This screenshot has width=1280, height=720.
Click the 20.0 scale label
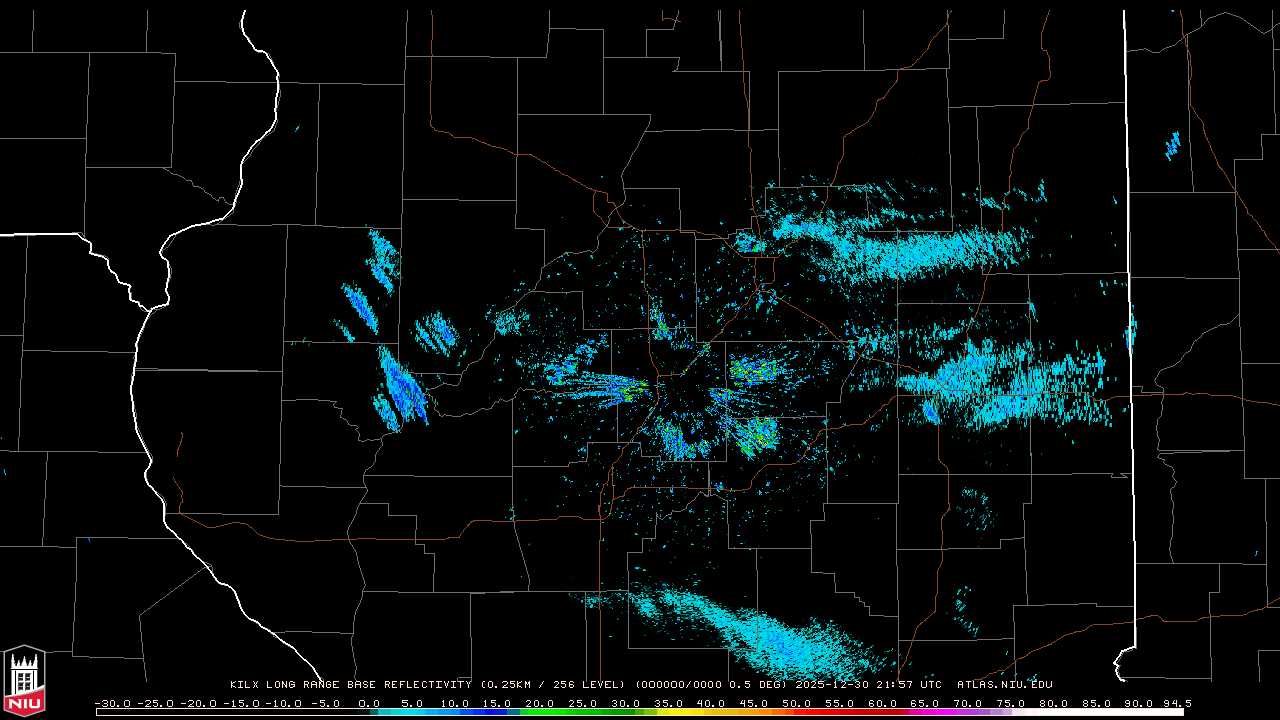[540, 703]
